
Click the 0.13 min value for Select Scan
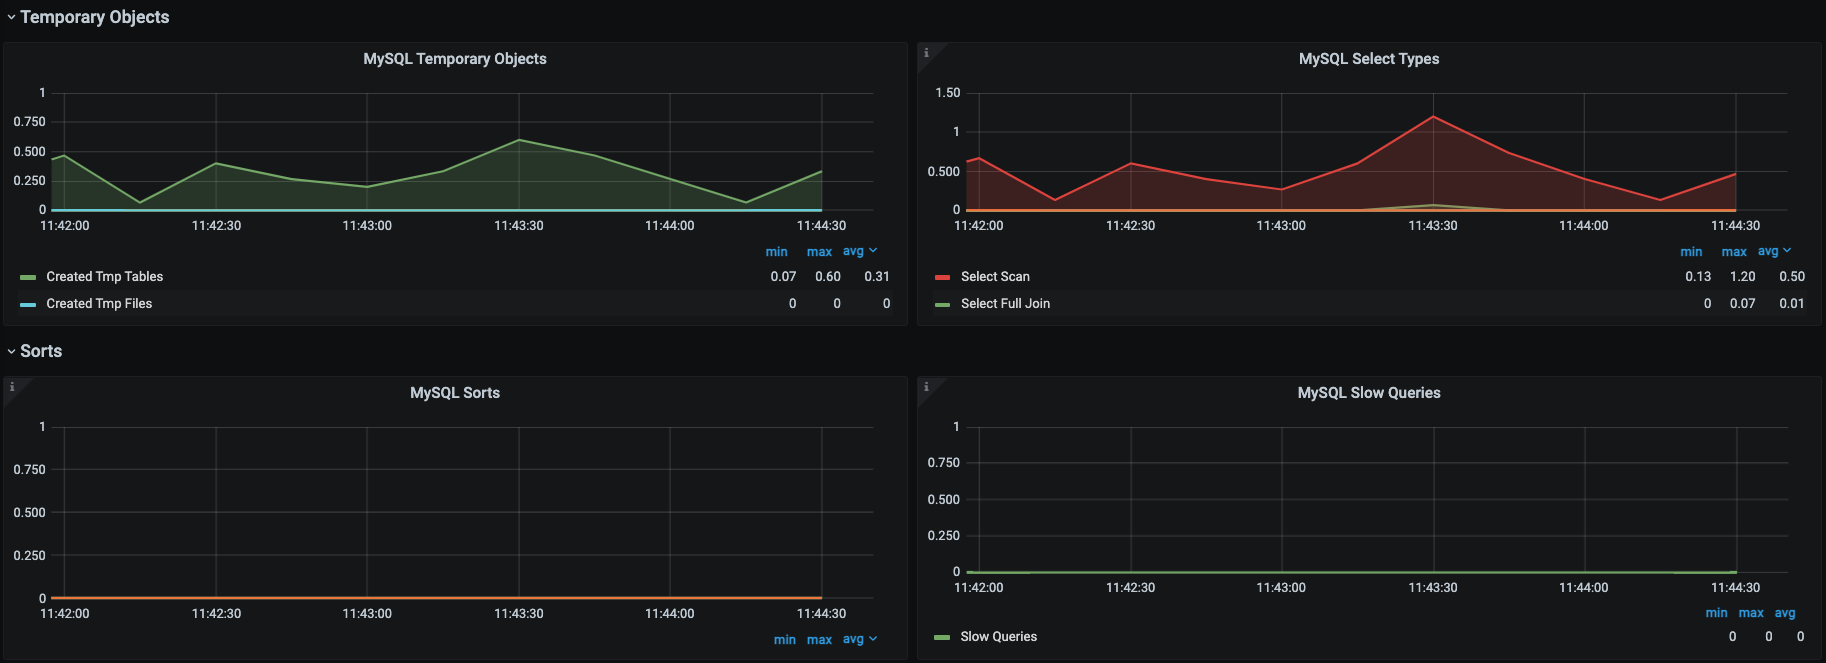tap(1698, 277)
